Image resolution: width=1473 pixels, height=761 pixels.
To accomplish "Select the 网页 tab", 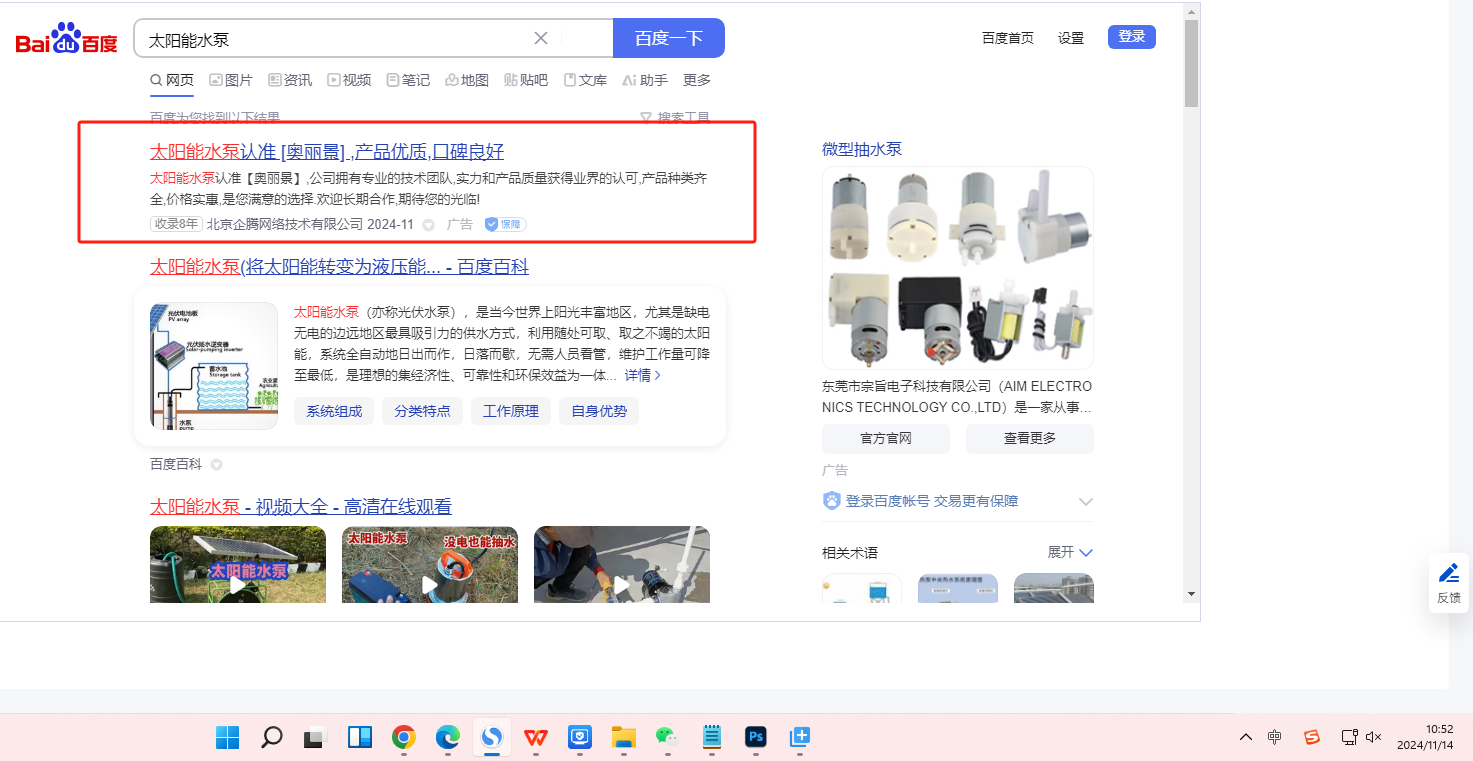I will tap(172, 80).
